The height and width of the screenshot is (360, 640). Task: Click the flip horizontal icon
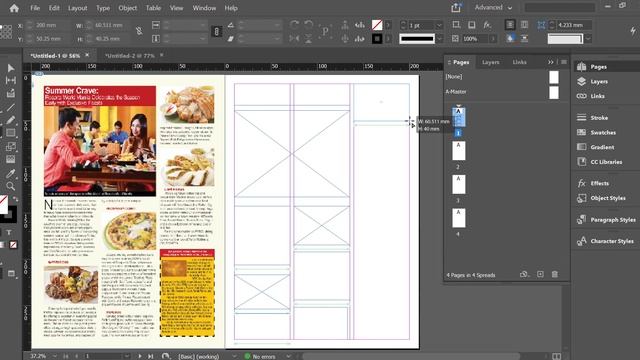[x=294, y=39]
